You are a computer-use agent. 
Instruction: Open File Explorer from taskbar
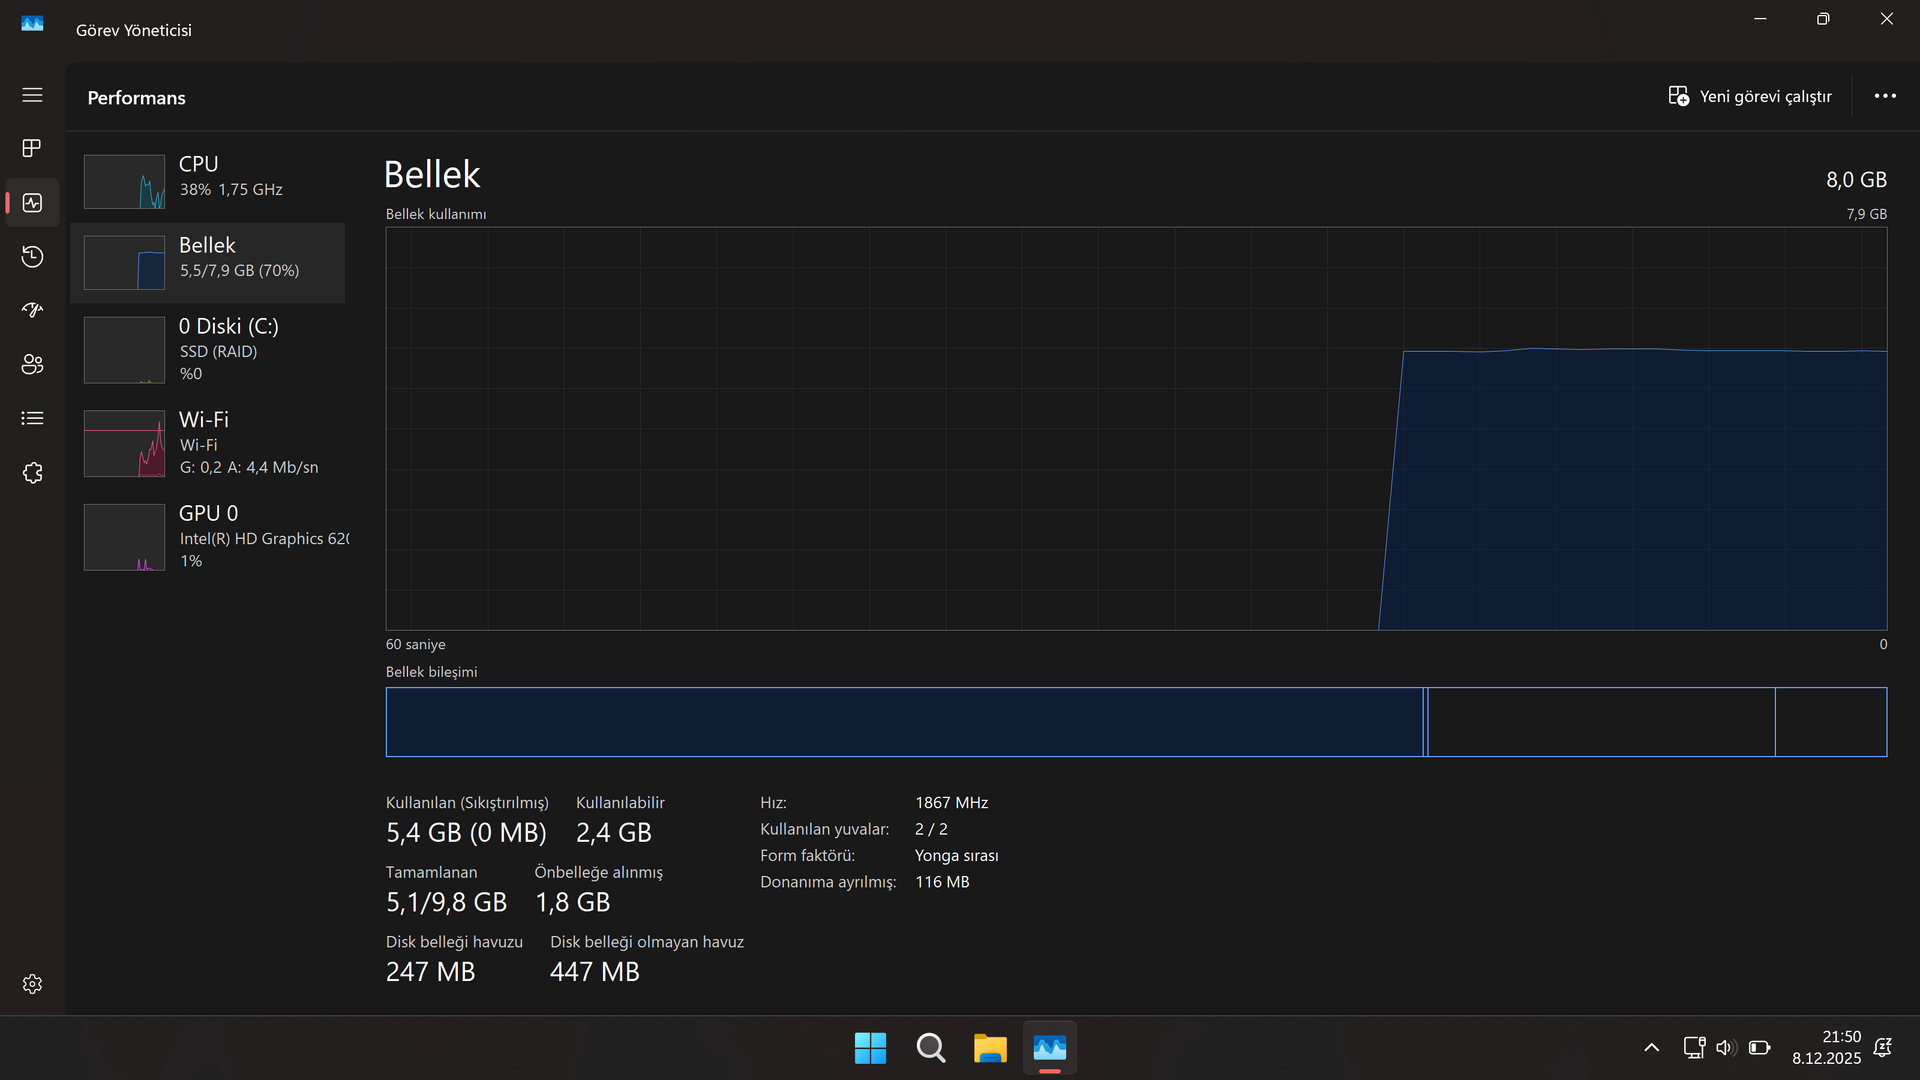pyautogui.click(x=990, y=1048)
